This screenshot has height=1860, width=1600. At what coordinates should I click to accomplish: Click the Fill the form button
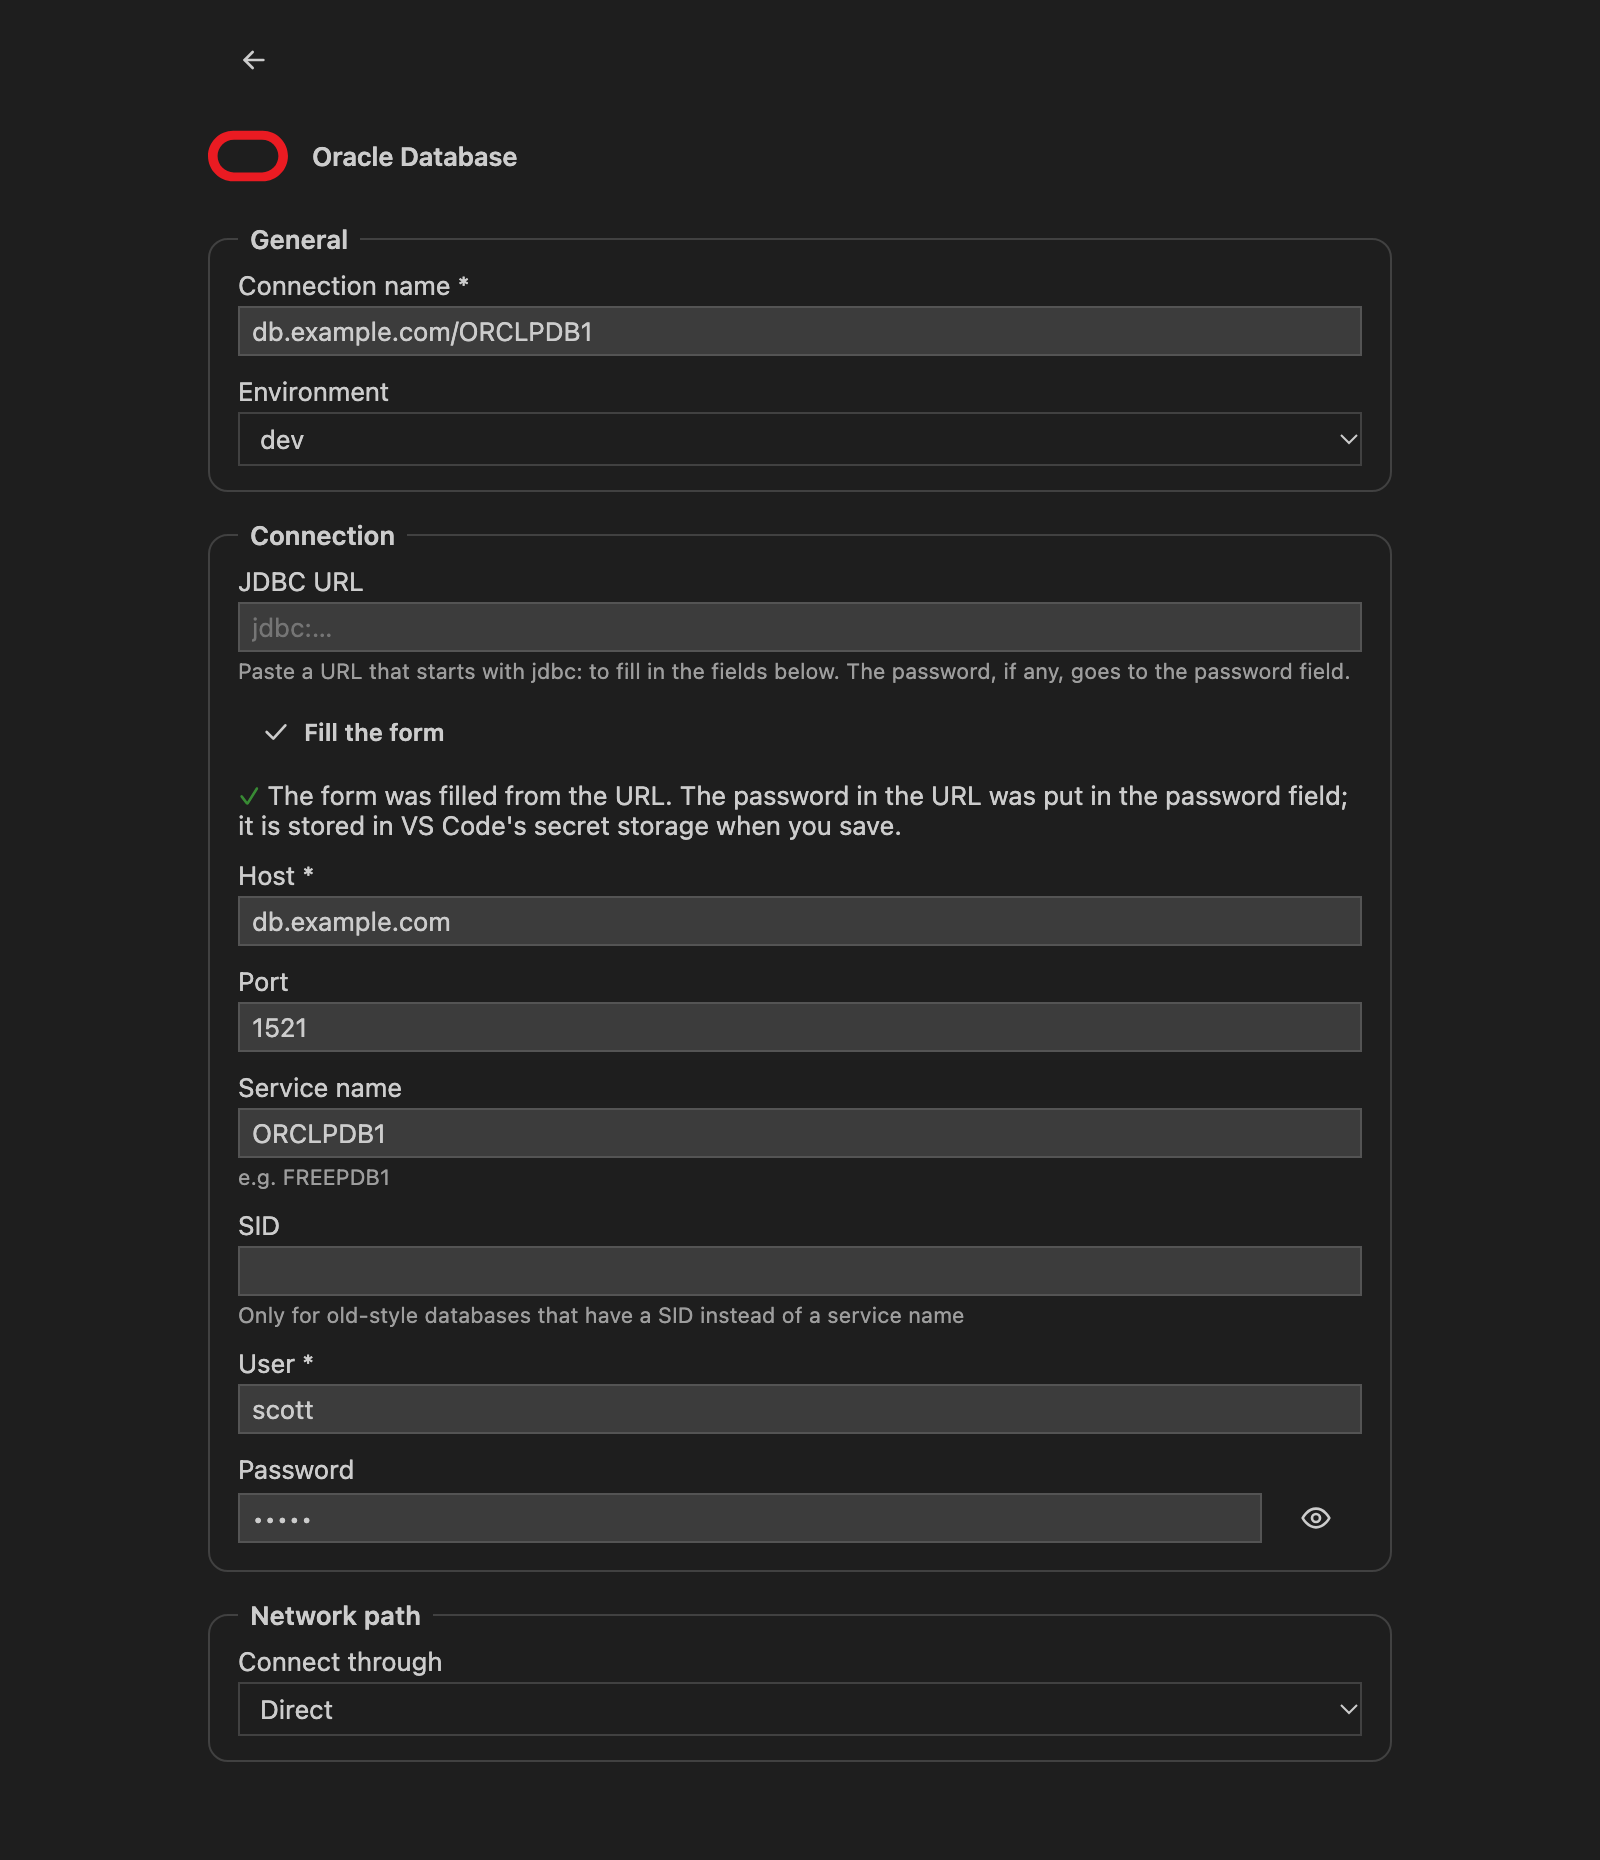coord(354,733)
